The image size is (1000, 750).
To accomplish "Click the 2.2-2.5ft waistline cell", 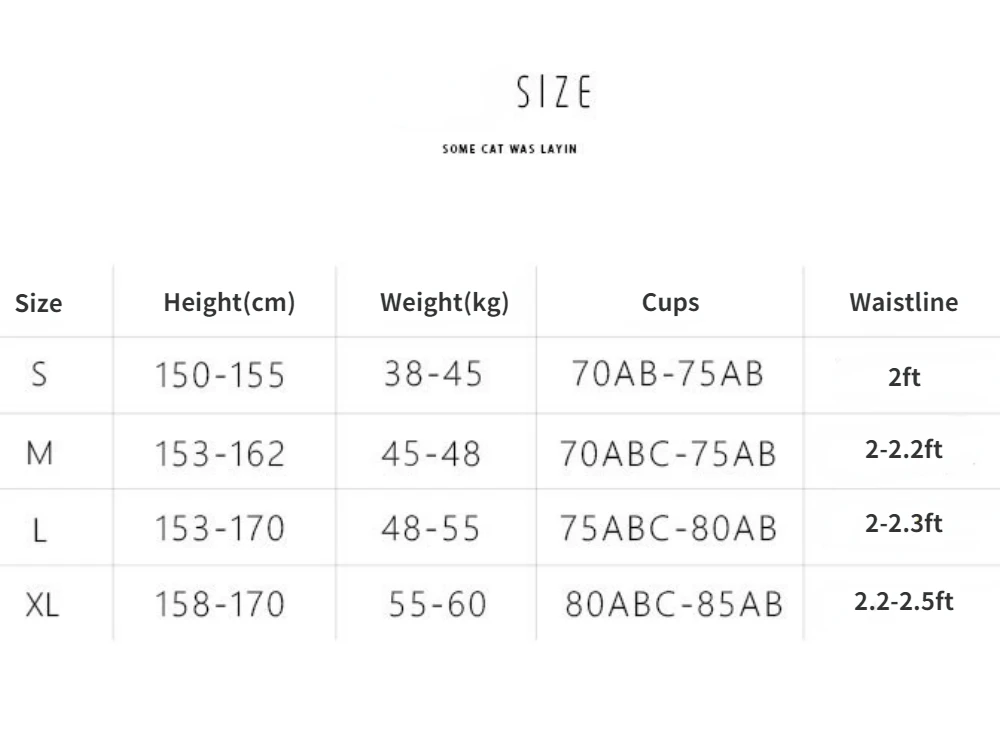I will (903, 601).
